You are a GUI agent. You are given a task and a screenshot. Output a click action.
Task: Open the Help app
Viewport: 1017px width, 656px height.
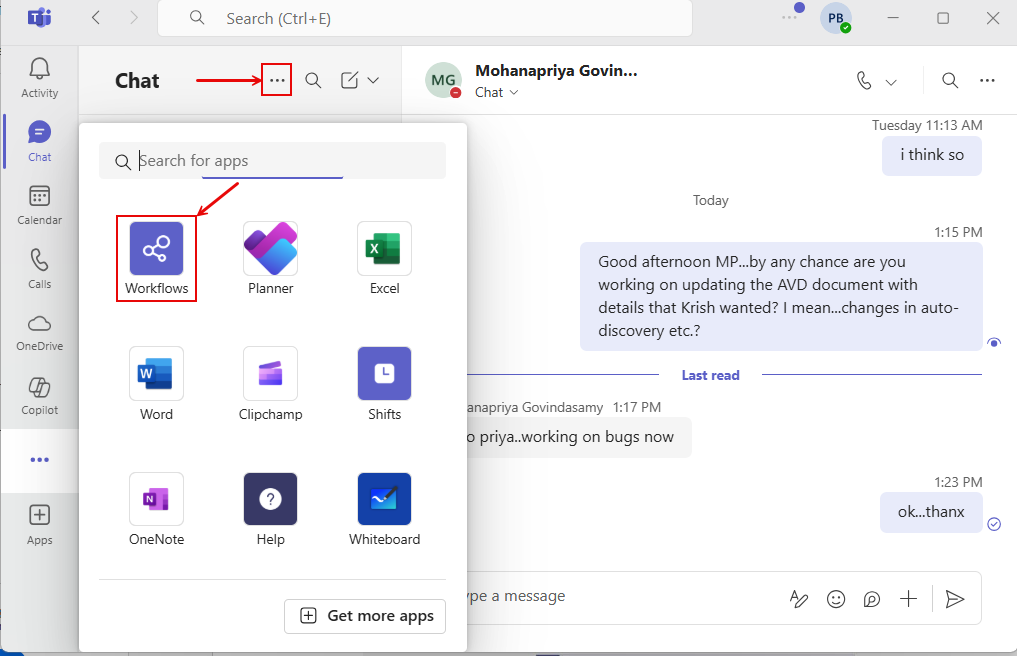pyautogui.click(x=270, y=499)
